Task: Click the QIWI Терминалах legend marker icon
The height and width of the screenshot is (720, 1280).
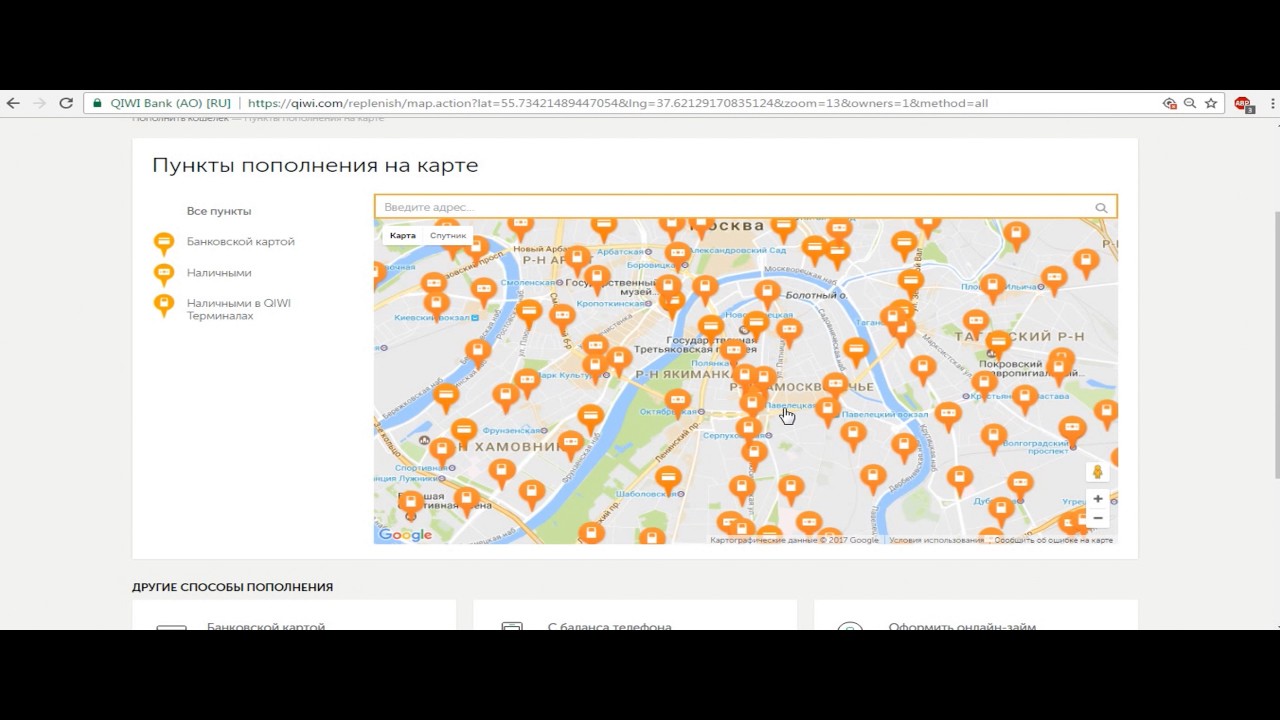Action: pos(163,305)
